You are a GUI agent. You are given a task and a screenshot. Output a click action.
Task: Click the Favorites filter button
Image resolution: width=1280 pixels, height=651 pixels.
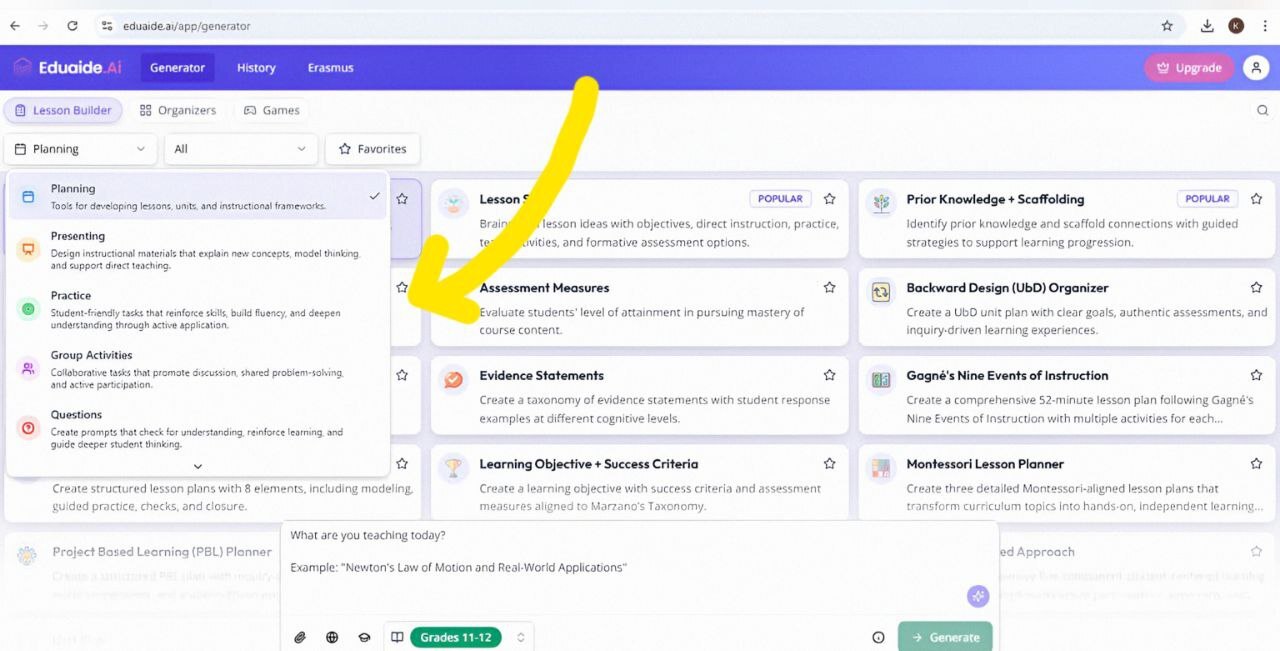pyautogui.click(x=372, y=149)
